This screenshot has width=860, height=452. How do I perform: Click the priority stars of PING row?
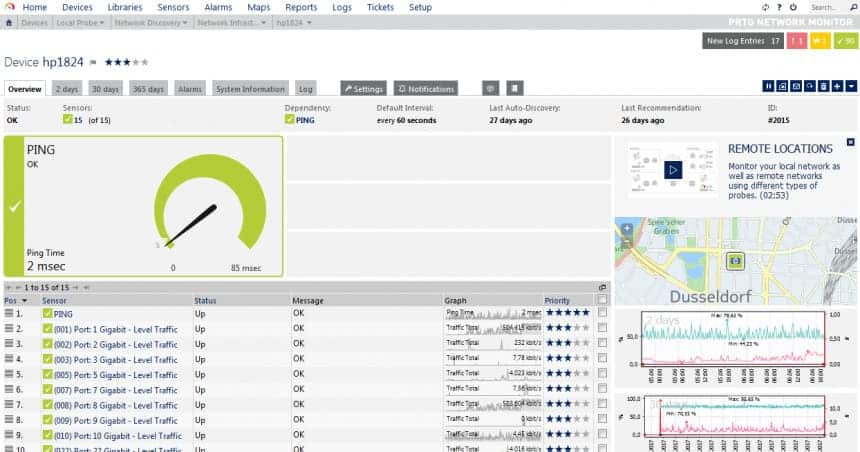[568, 313]
